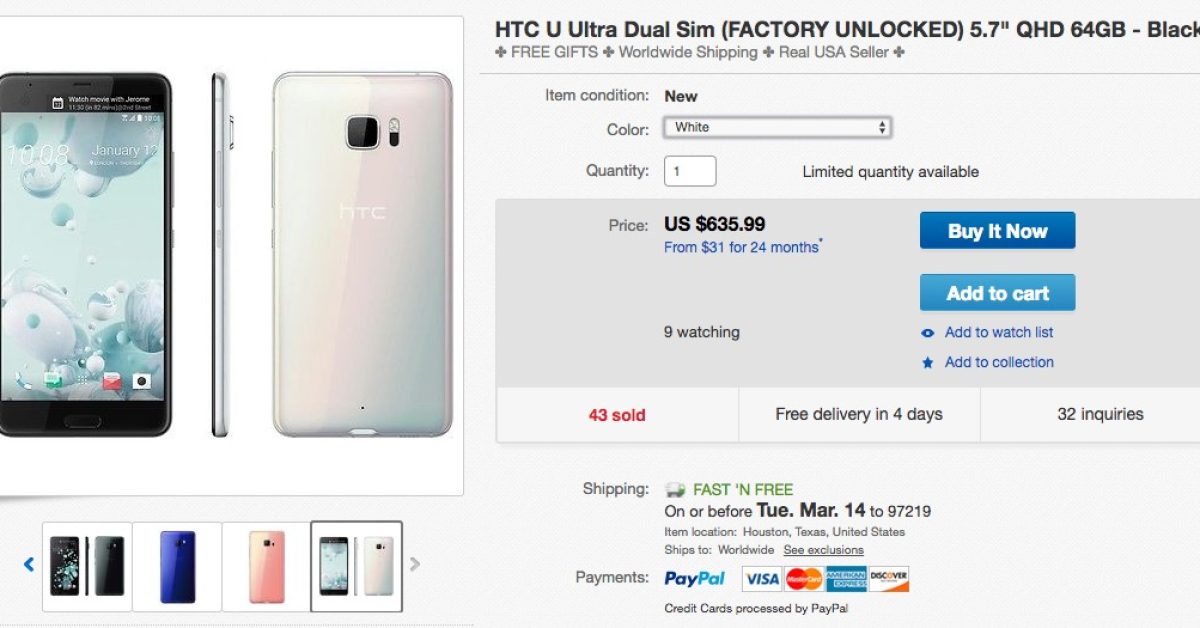Viewport: 1200px width, 628px height.
Task: Click the Quantity input field
Action: (690, 171)
